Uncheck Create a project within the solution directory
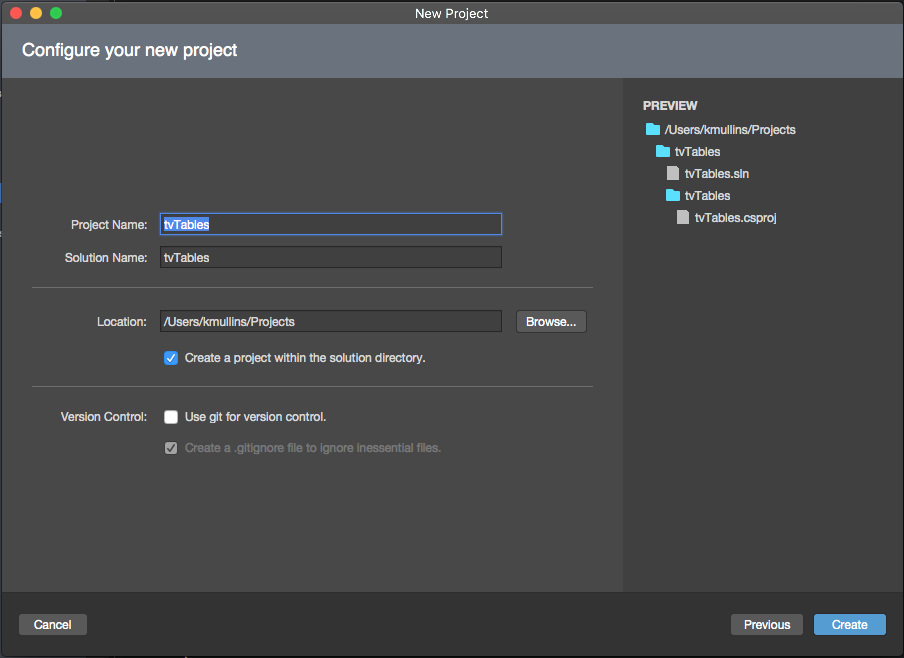This screenshot has height=658, width=904. (x=171, y=358)
